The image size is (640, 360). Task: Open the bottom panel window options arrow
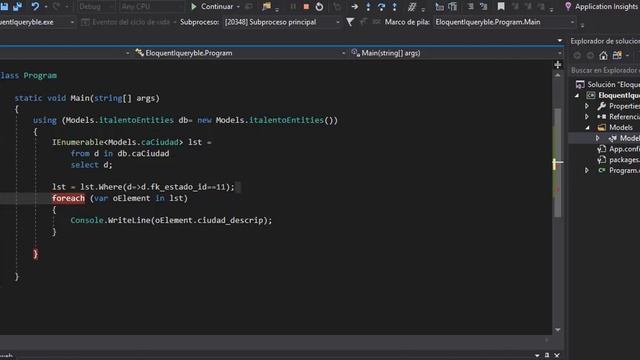(537, 356)
